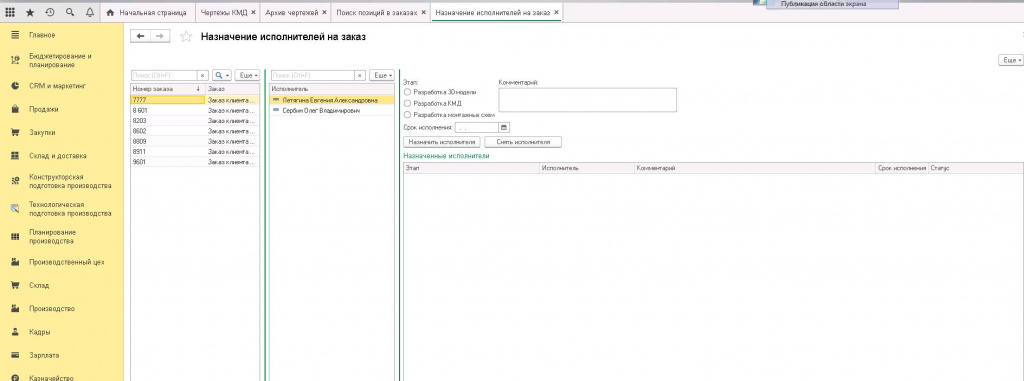Click Этап column header in assigned table

point(471,168)
